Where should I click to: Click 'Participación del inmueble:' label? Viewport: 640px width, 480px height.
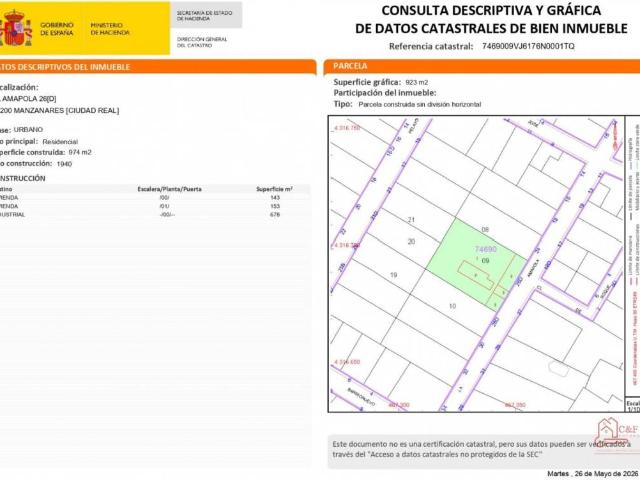[x=385, y=93]
